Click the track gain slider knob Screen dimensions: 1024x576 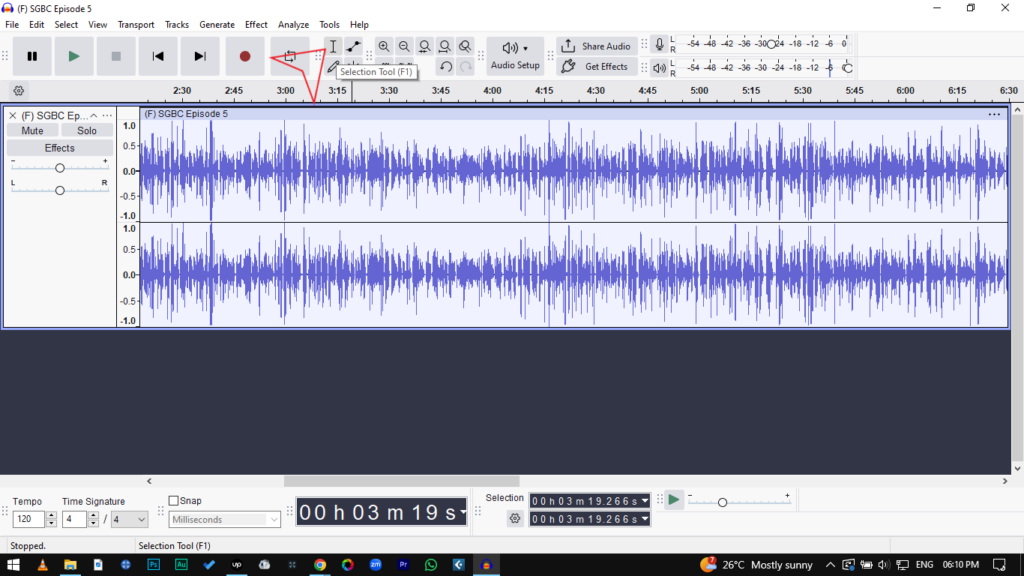point(60,168)
